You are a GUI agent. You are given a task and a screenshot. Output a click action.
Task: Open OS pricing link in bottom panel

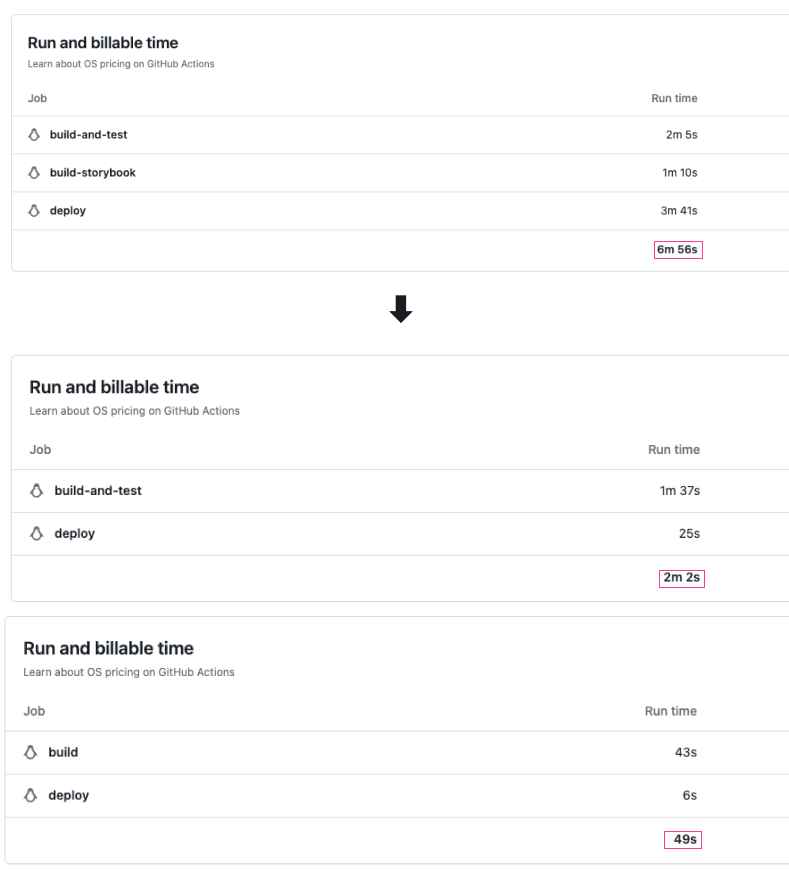[x=129, y=672]
